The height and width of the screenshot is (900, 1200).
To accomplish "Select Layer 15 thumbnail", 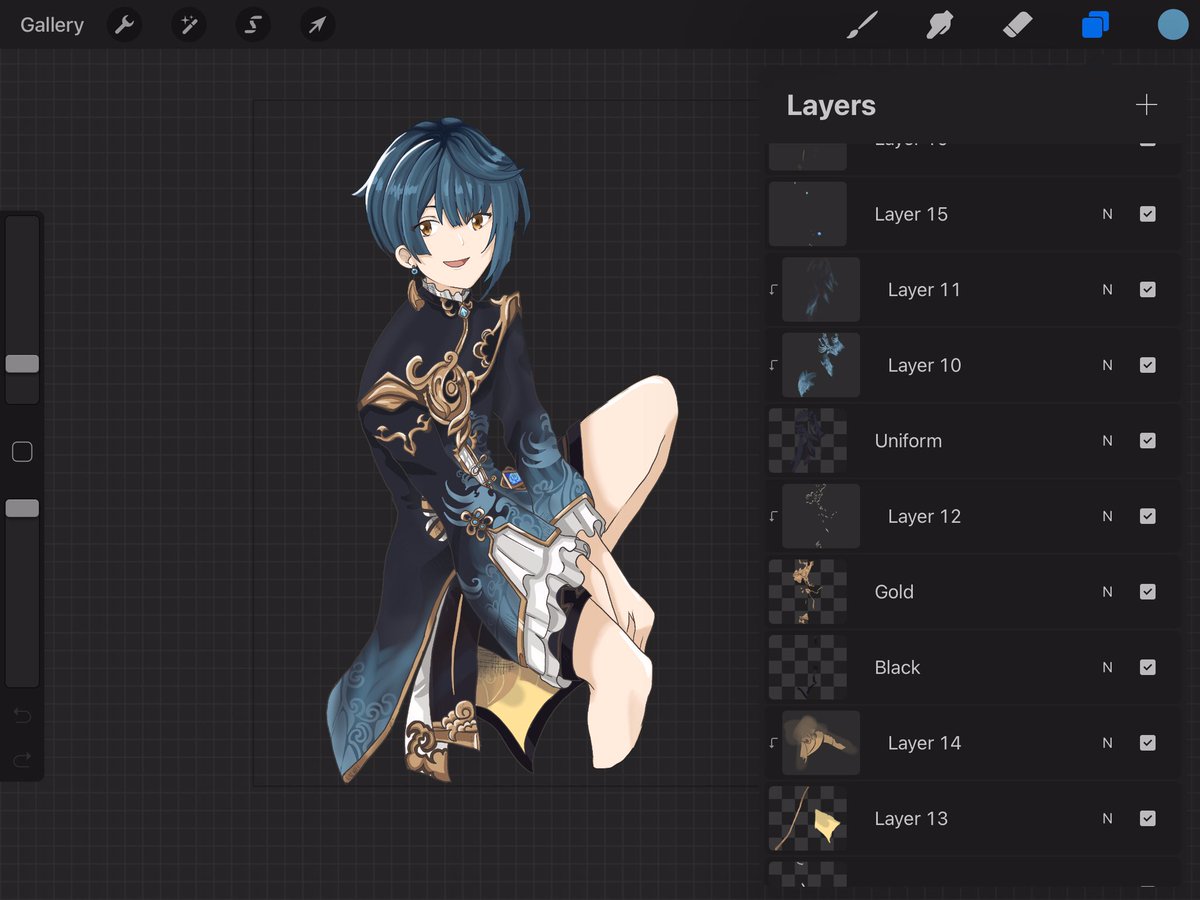I will click(808, 214).
